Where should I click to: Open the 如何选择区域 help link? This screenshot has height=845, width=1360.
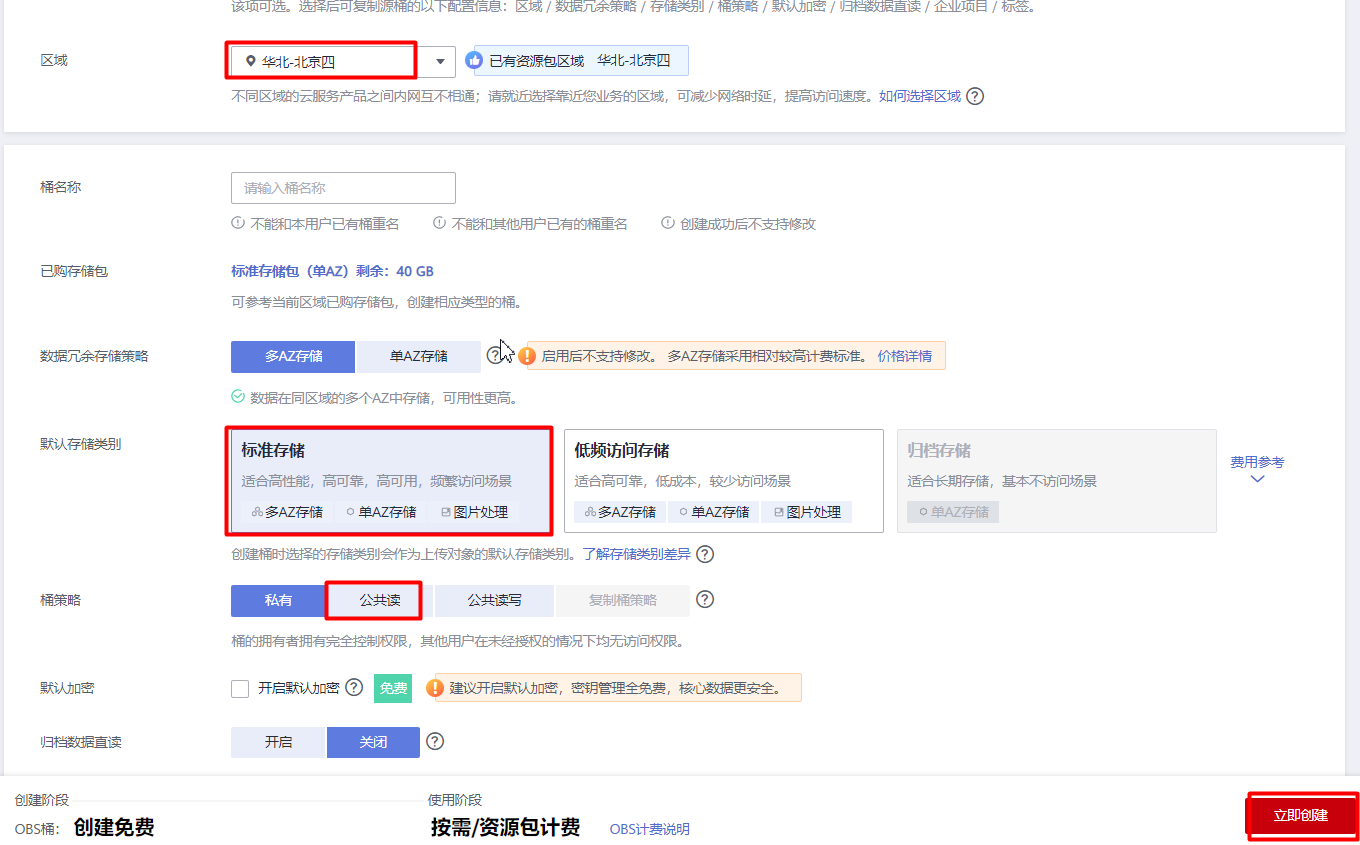[x=920, y=97]
